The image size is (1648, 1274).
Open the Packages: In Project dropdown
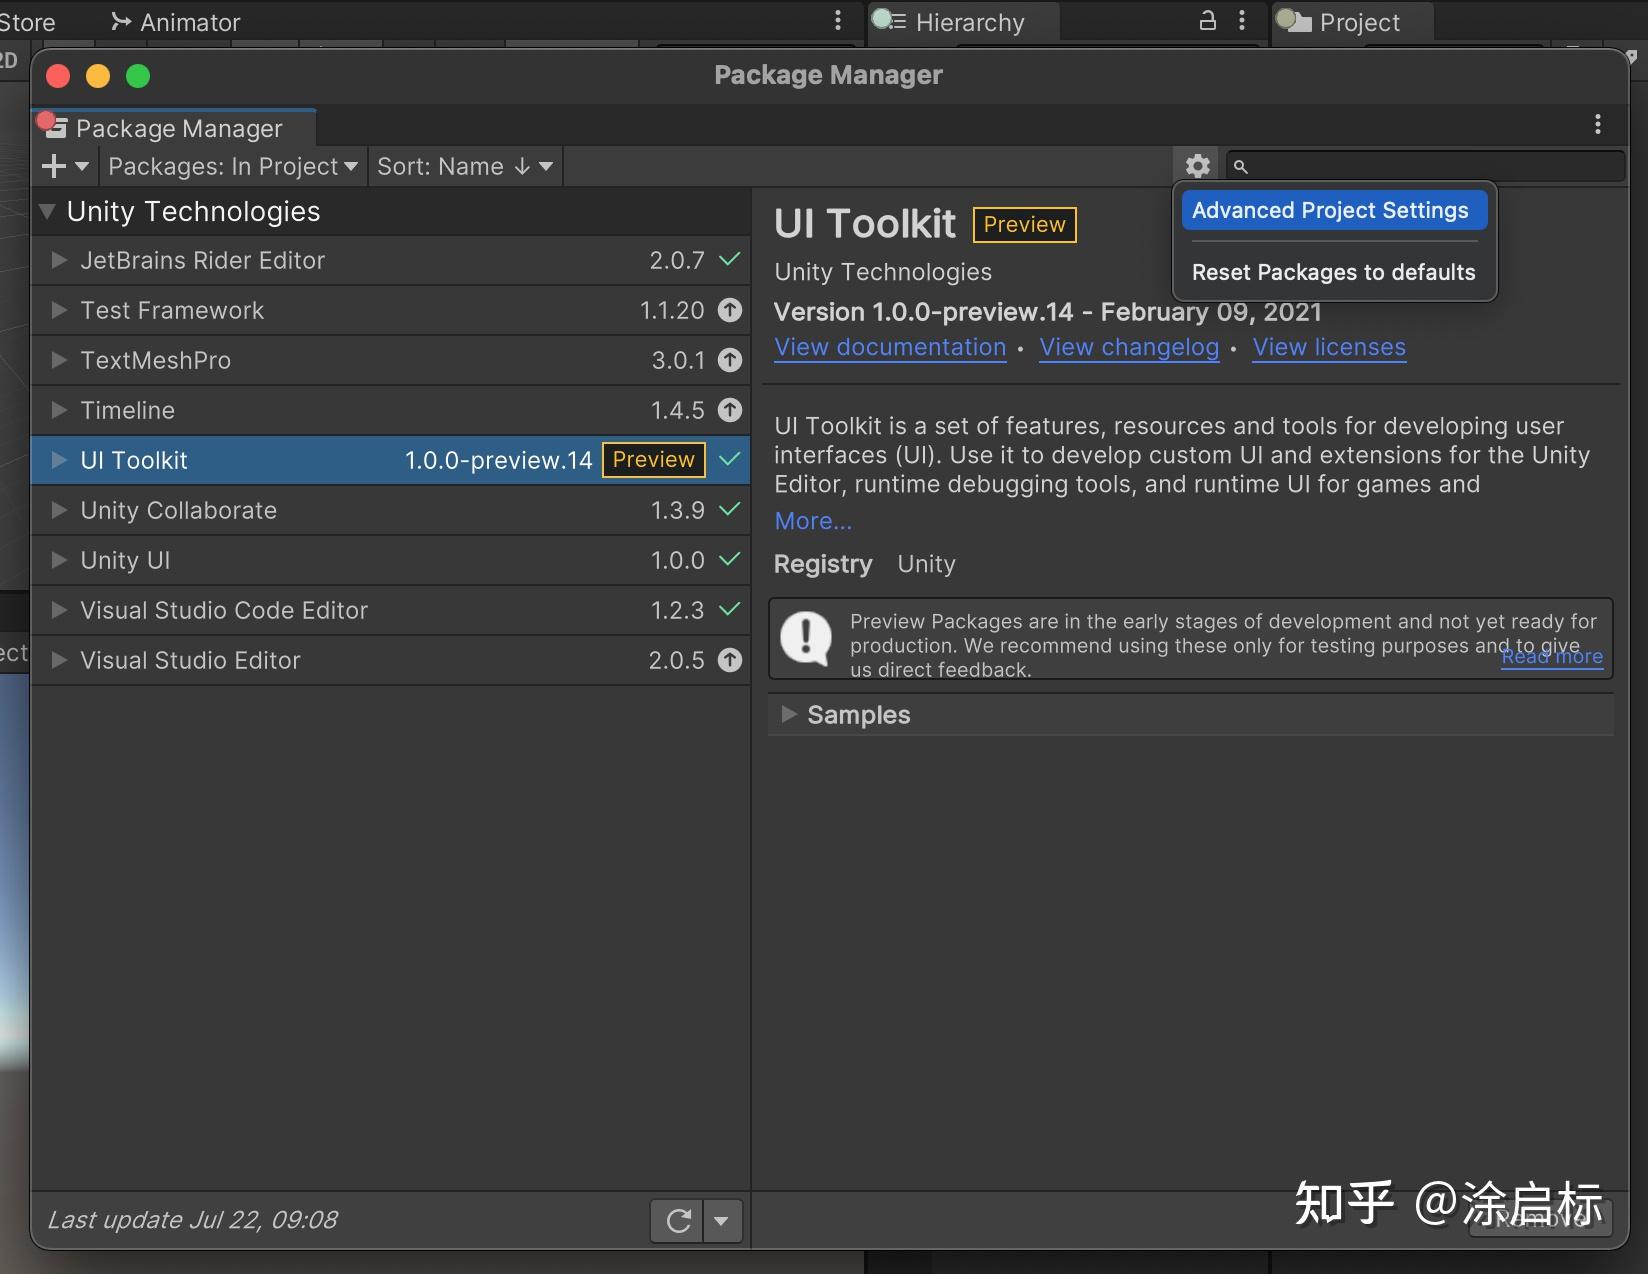tap(232, 166)
